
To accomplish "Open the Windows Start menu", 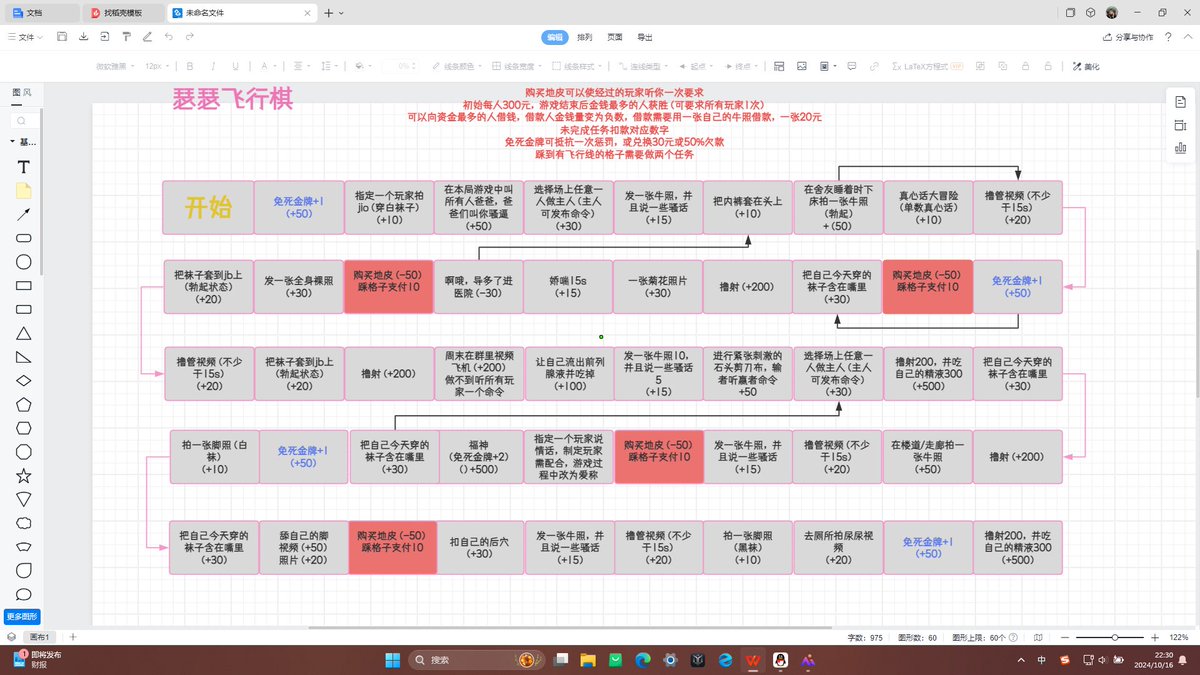I will click(x=391, y=660).
